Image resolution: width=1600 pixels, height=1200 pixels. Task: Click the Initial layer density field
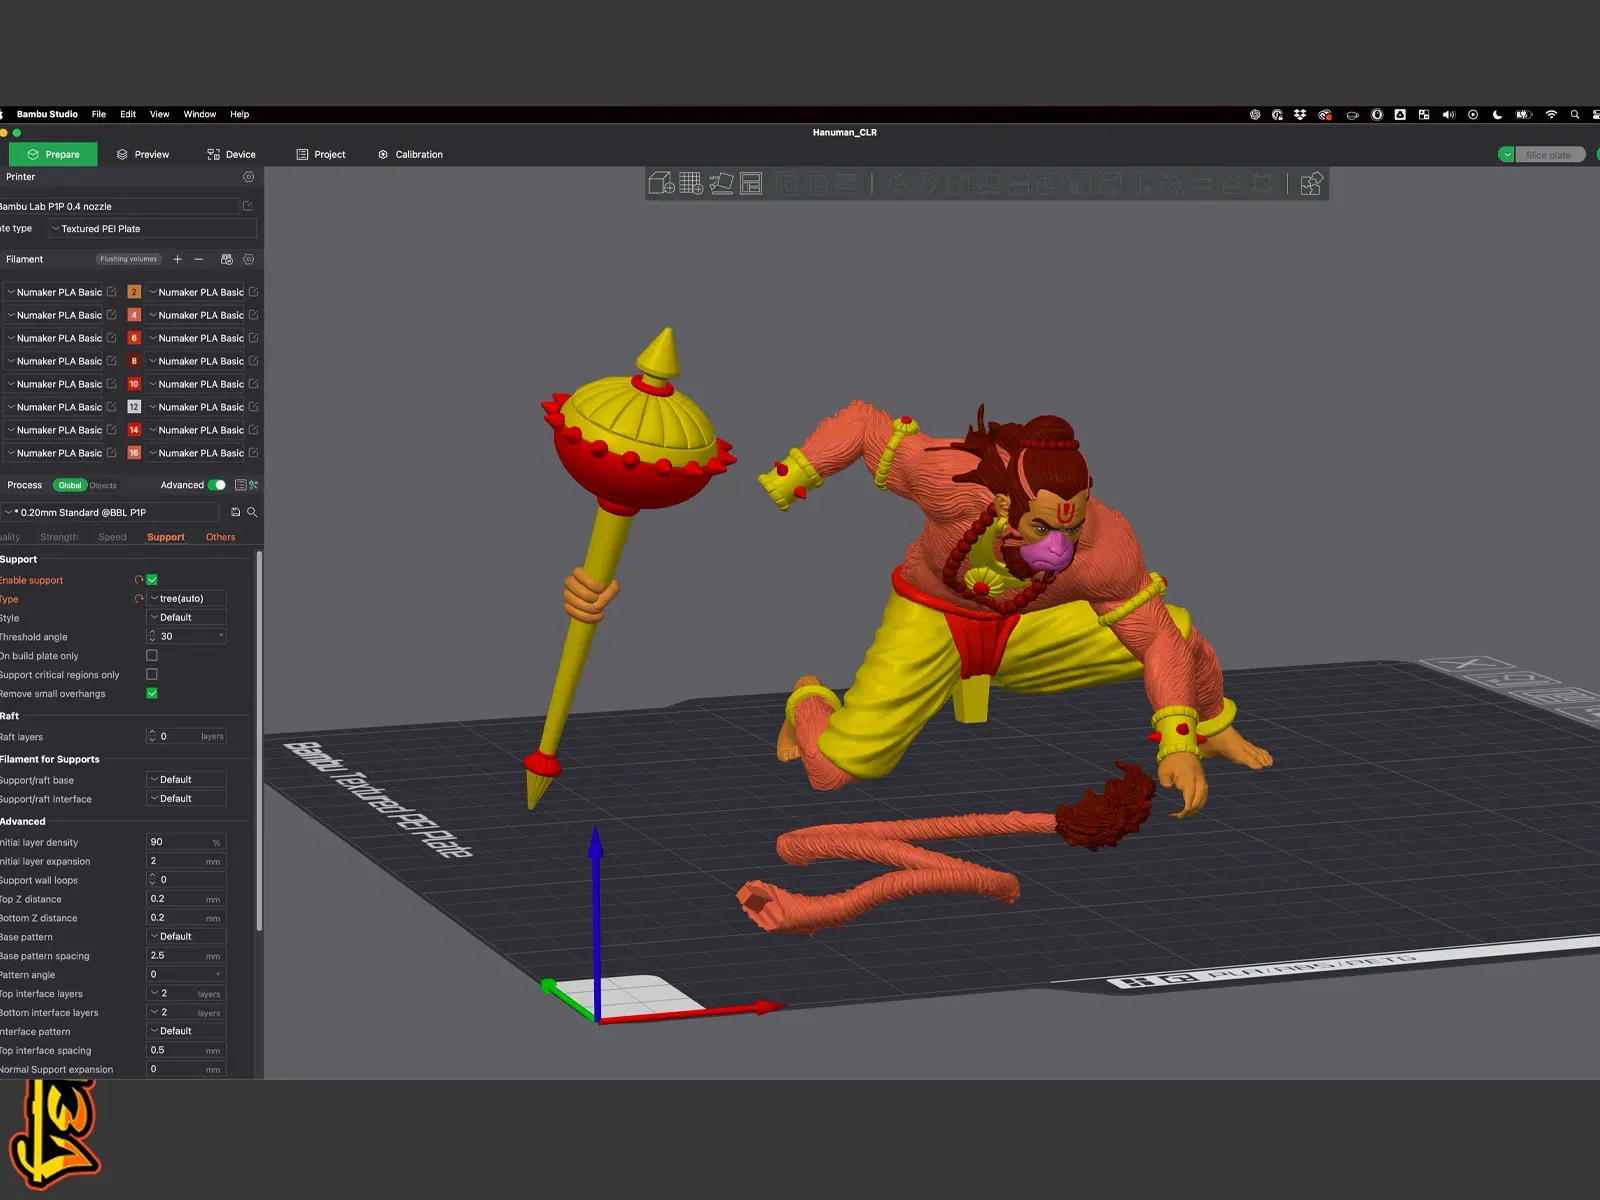186,842
